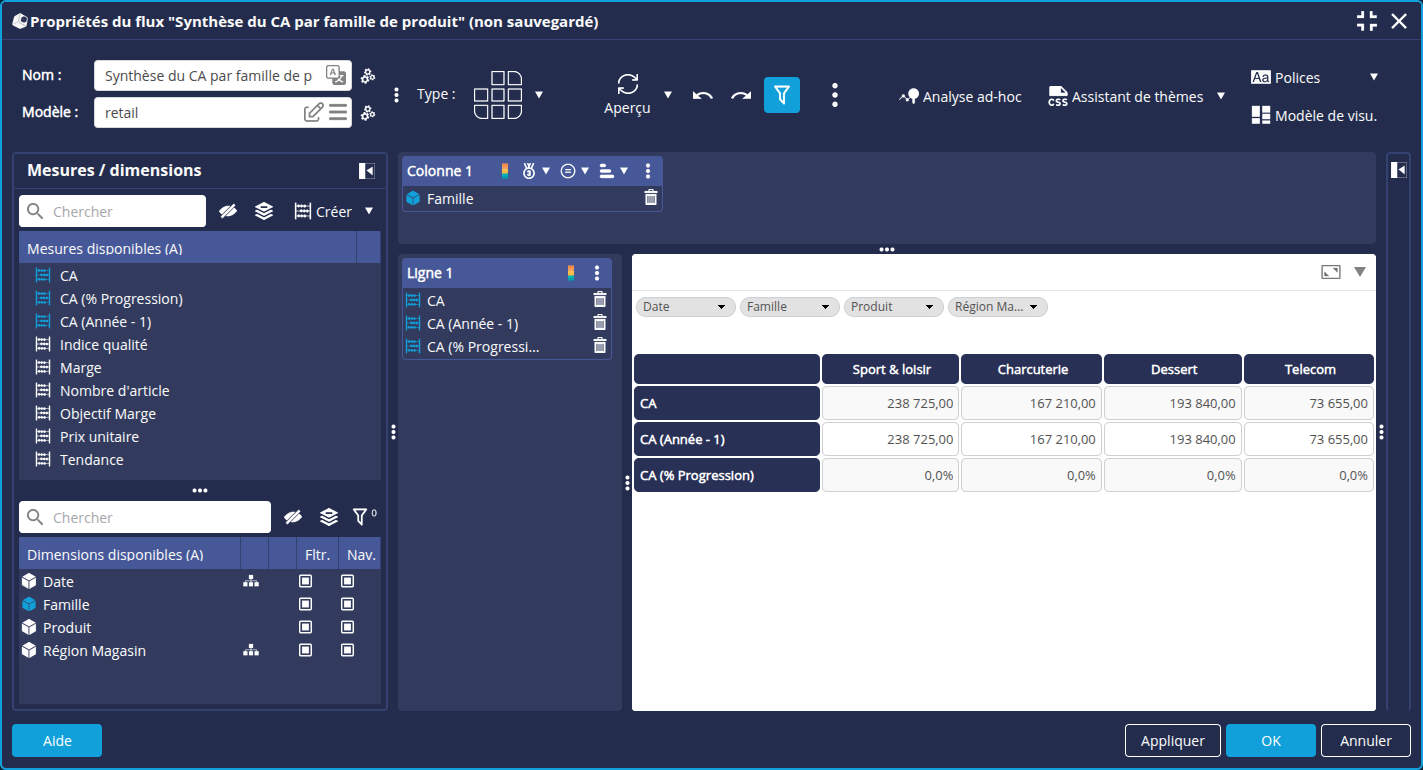Toggle the Fltr. checkbox for Date
Screen dimensions: 1423x770
click(306, 581)
